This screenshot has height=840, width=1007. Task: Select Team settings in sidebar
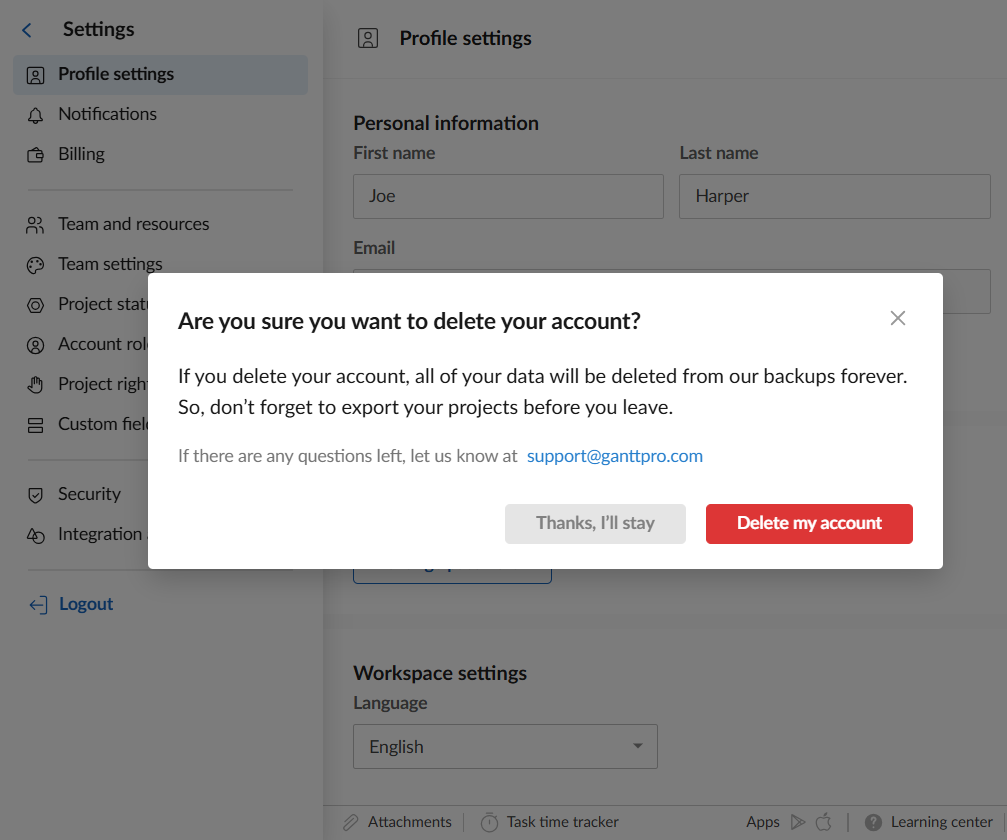(x=110, y=265)
